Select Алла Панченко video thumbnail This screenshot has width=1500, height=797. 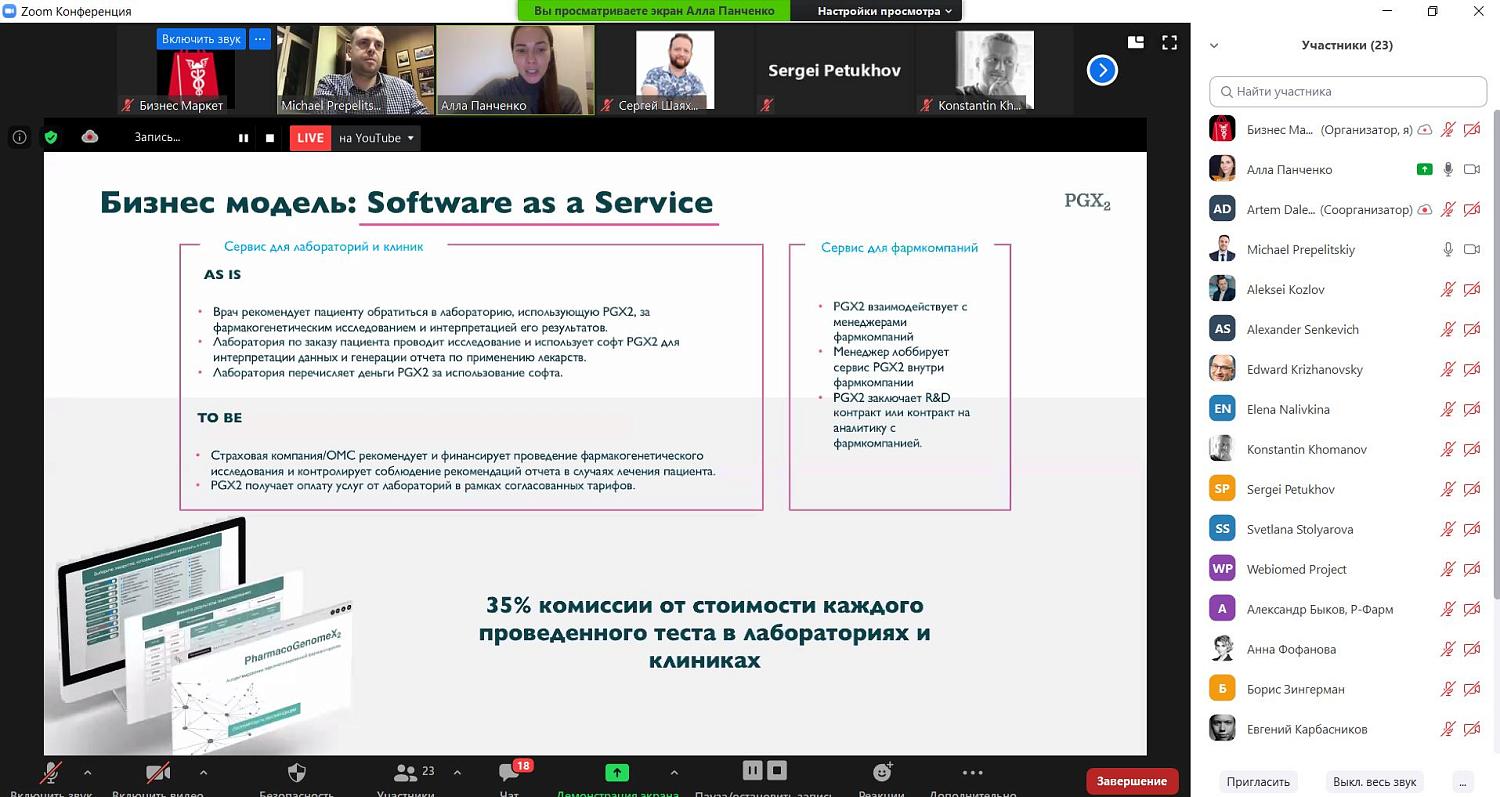coord(515,69)
